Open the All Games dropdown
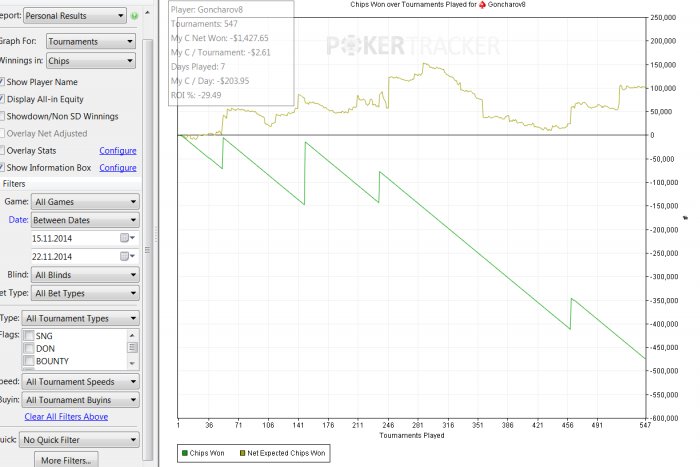 (85, 202)
